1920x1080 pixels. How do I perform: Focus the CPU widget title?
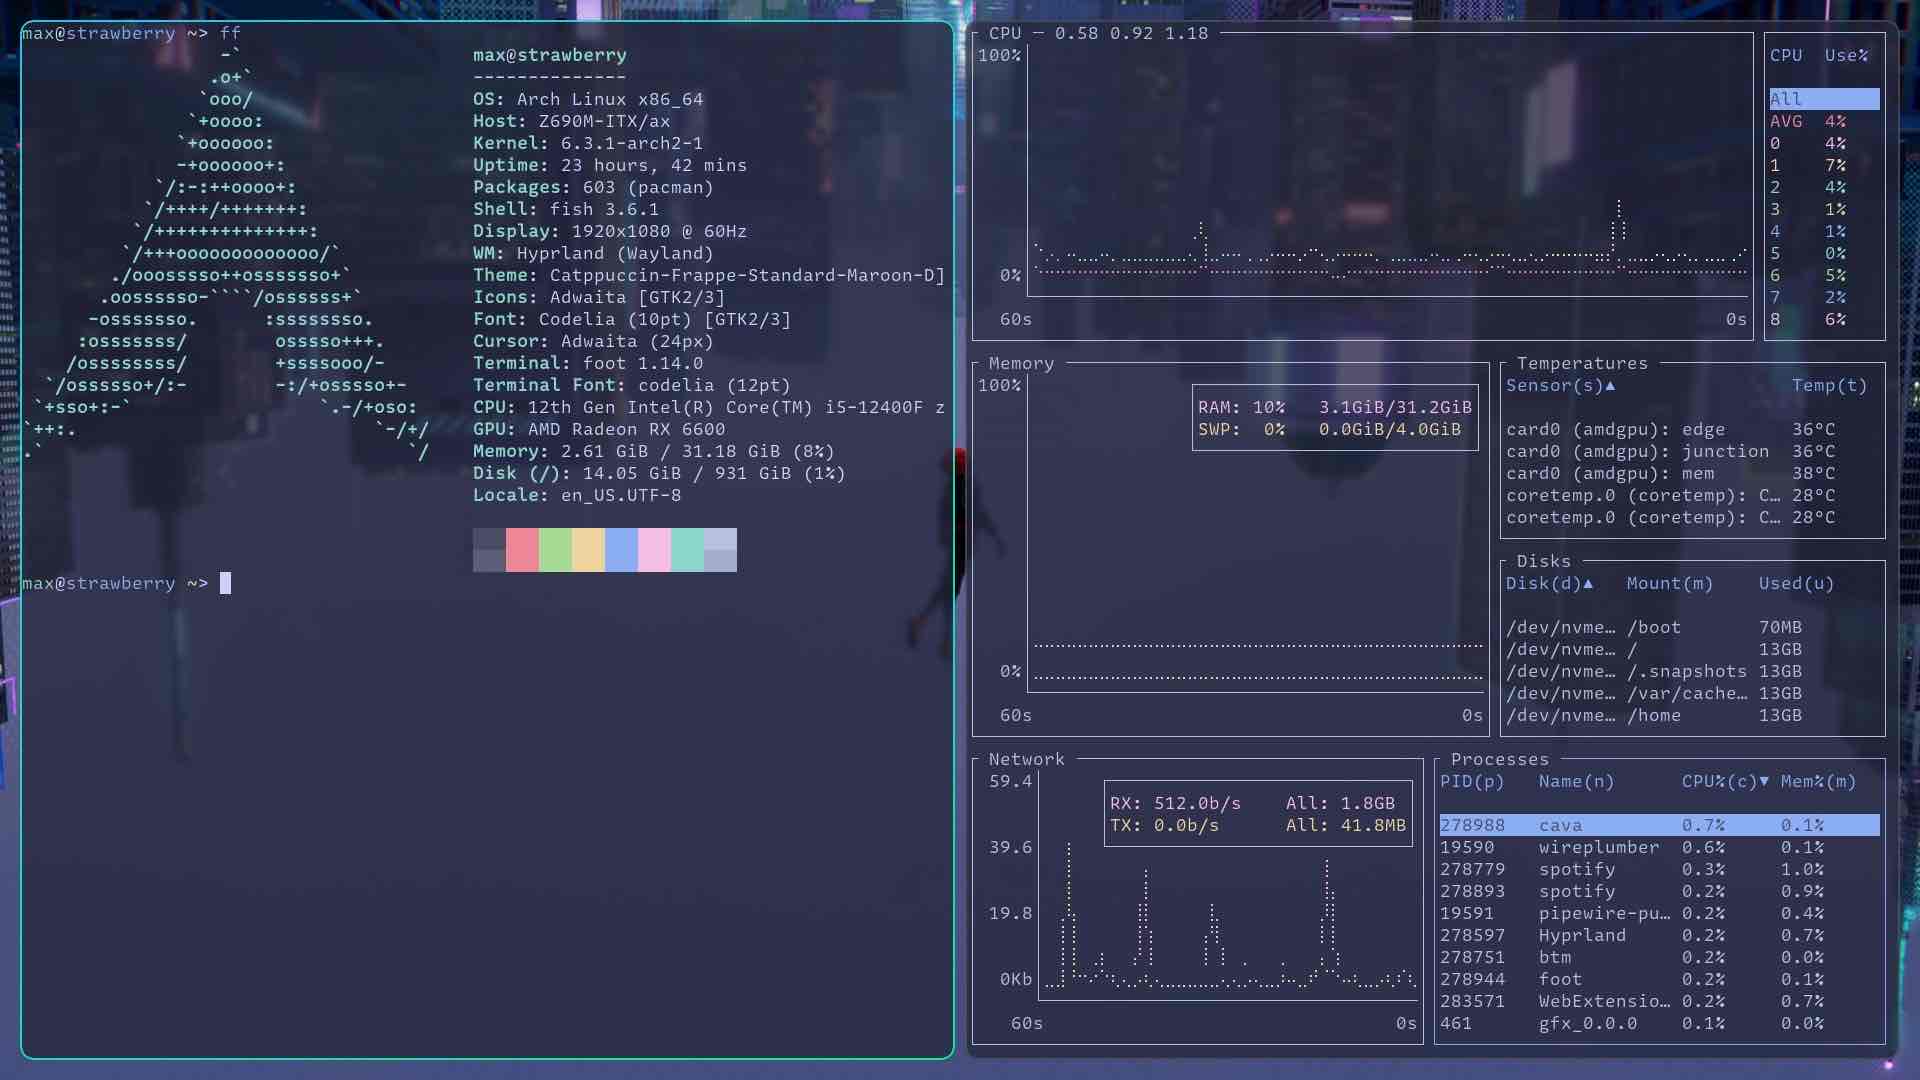(x=1005, y=33)
